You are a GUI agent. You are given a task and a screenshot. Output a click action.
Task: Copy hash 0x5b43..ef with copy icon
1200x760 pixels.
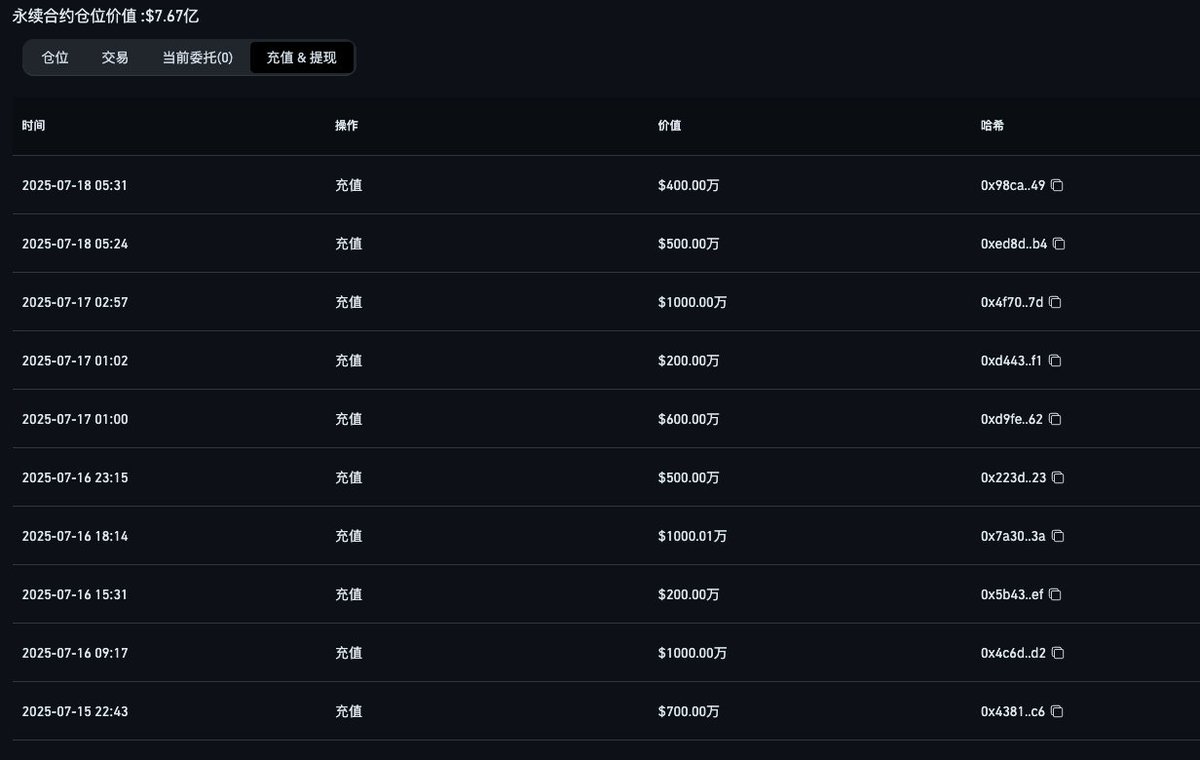pos(1055,594)
